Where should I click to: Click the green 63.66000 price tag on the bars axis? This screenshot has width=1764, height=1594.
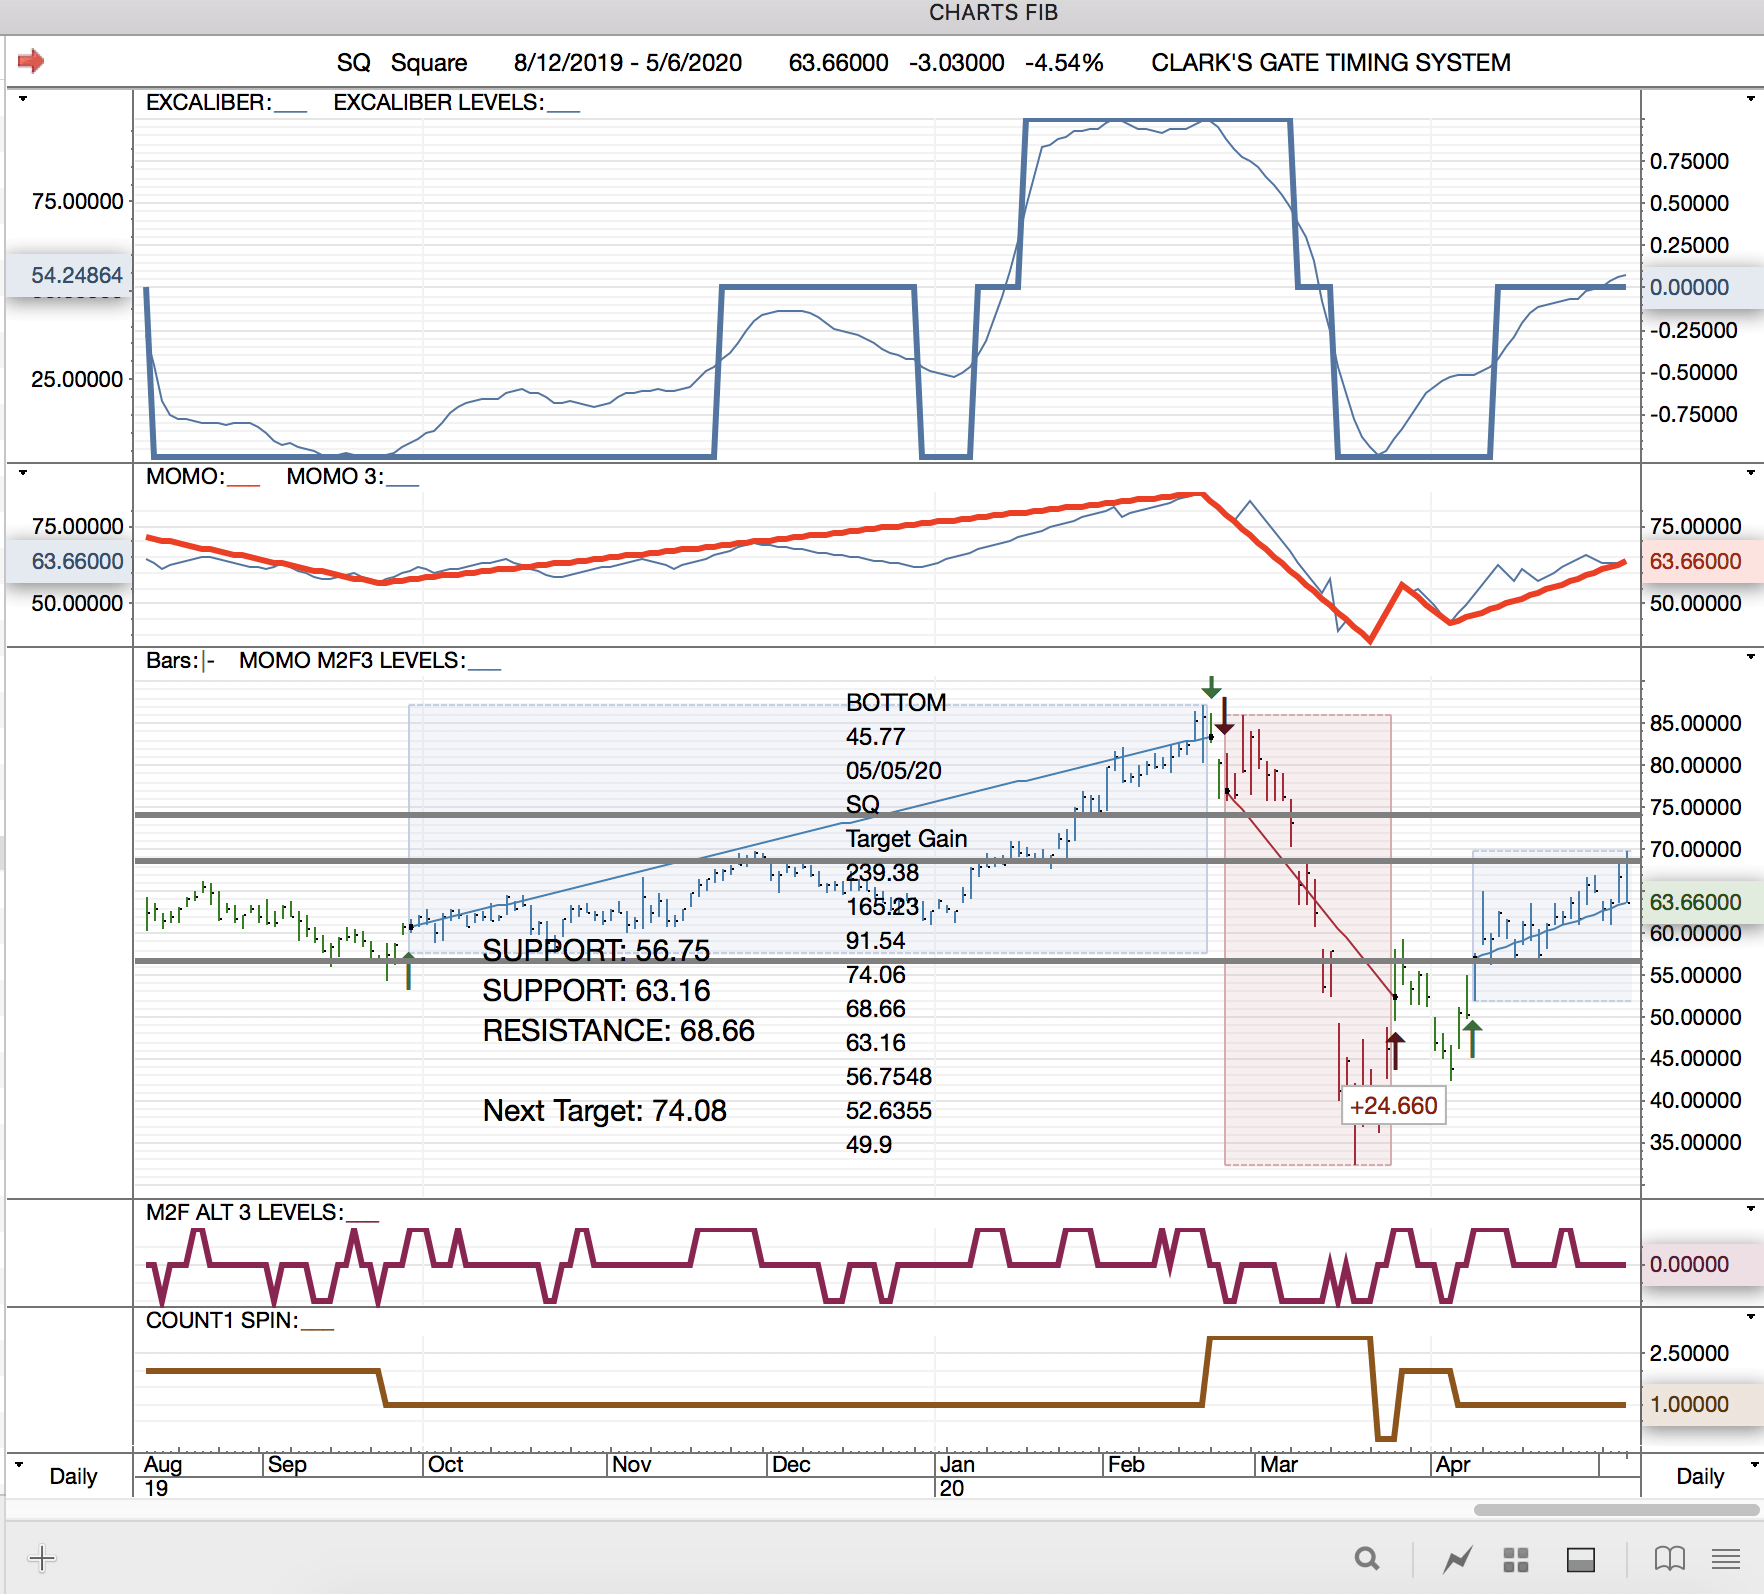(1702, 902)
